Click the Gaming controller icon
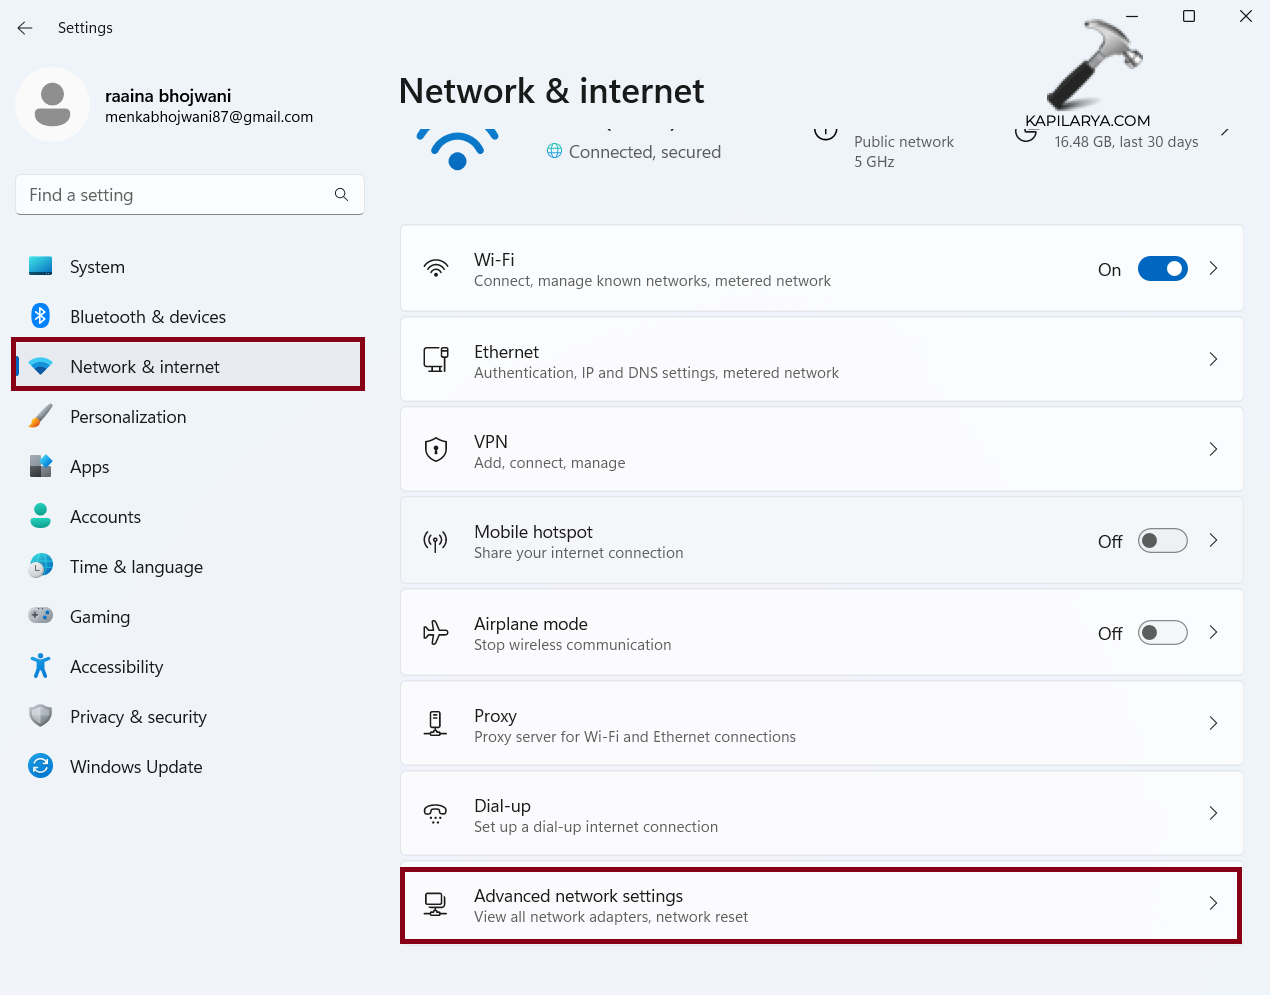Screen dimensions: 1270x995 click(x=40, y=616)
